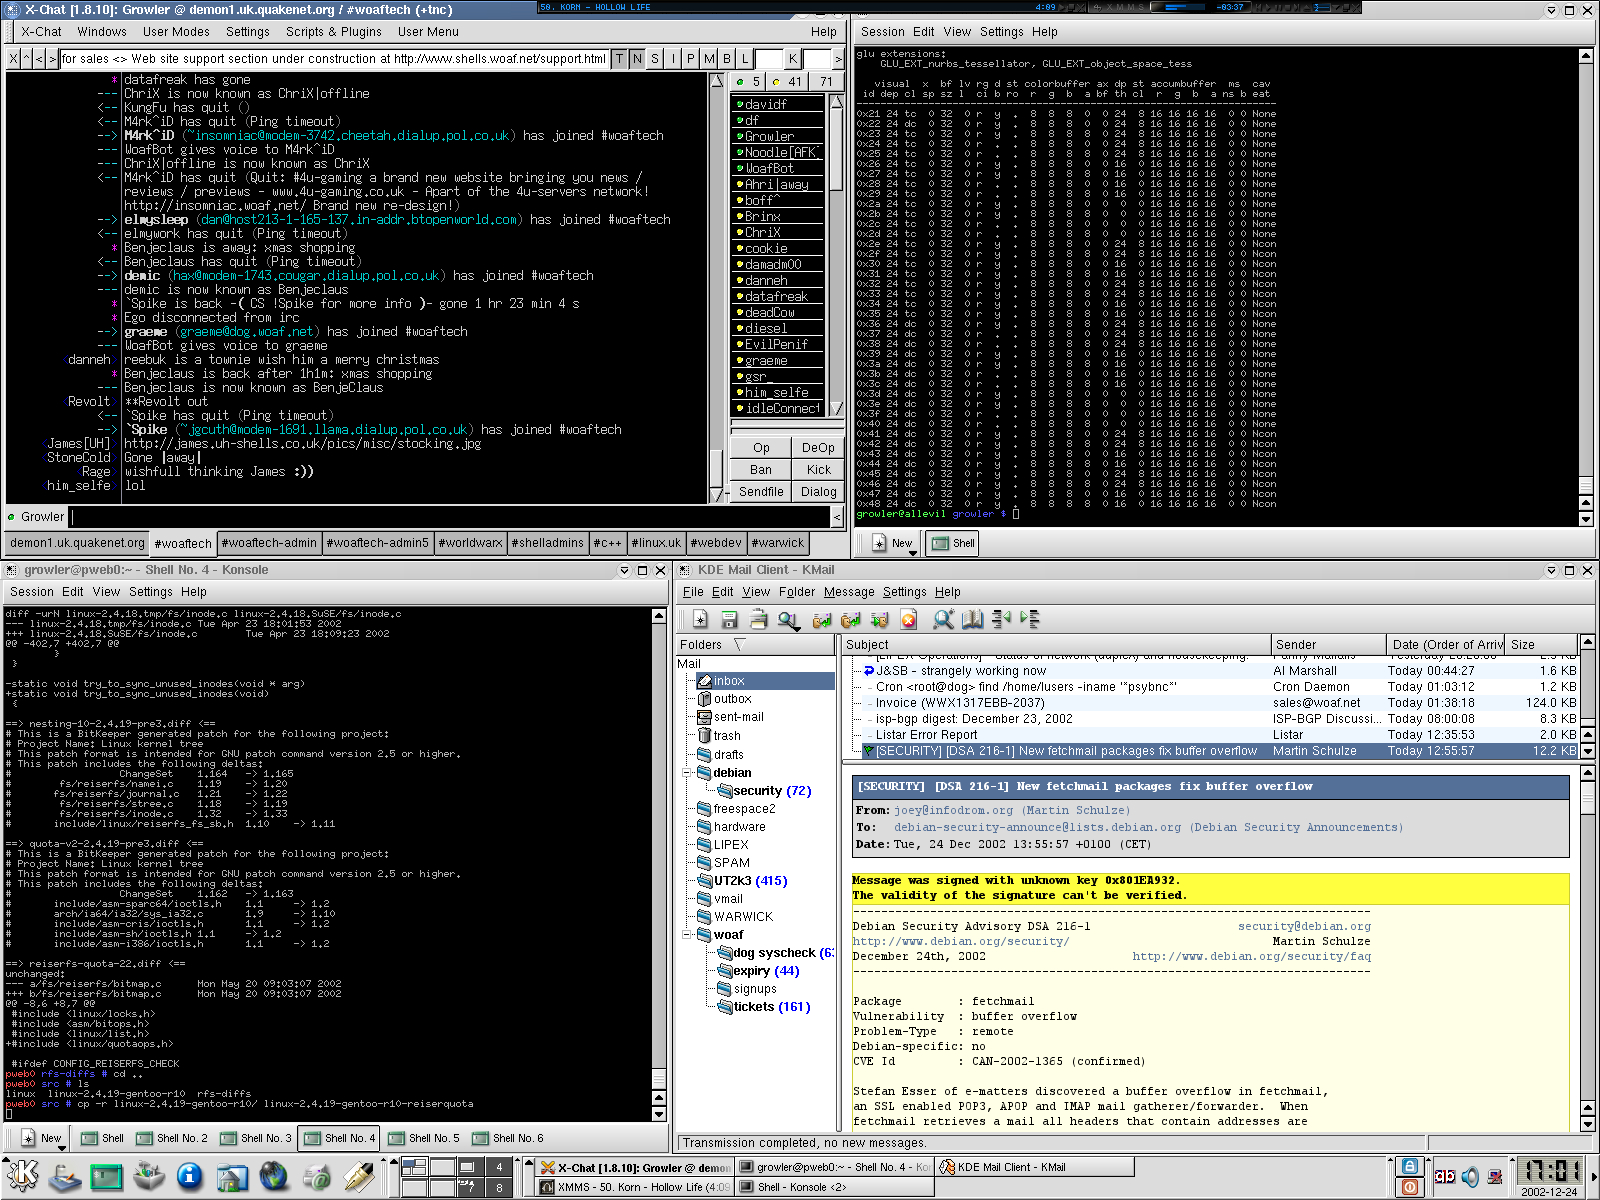Click the Previous Message arrow icon in KMail

click(1002, 620)
